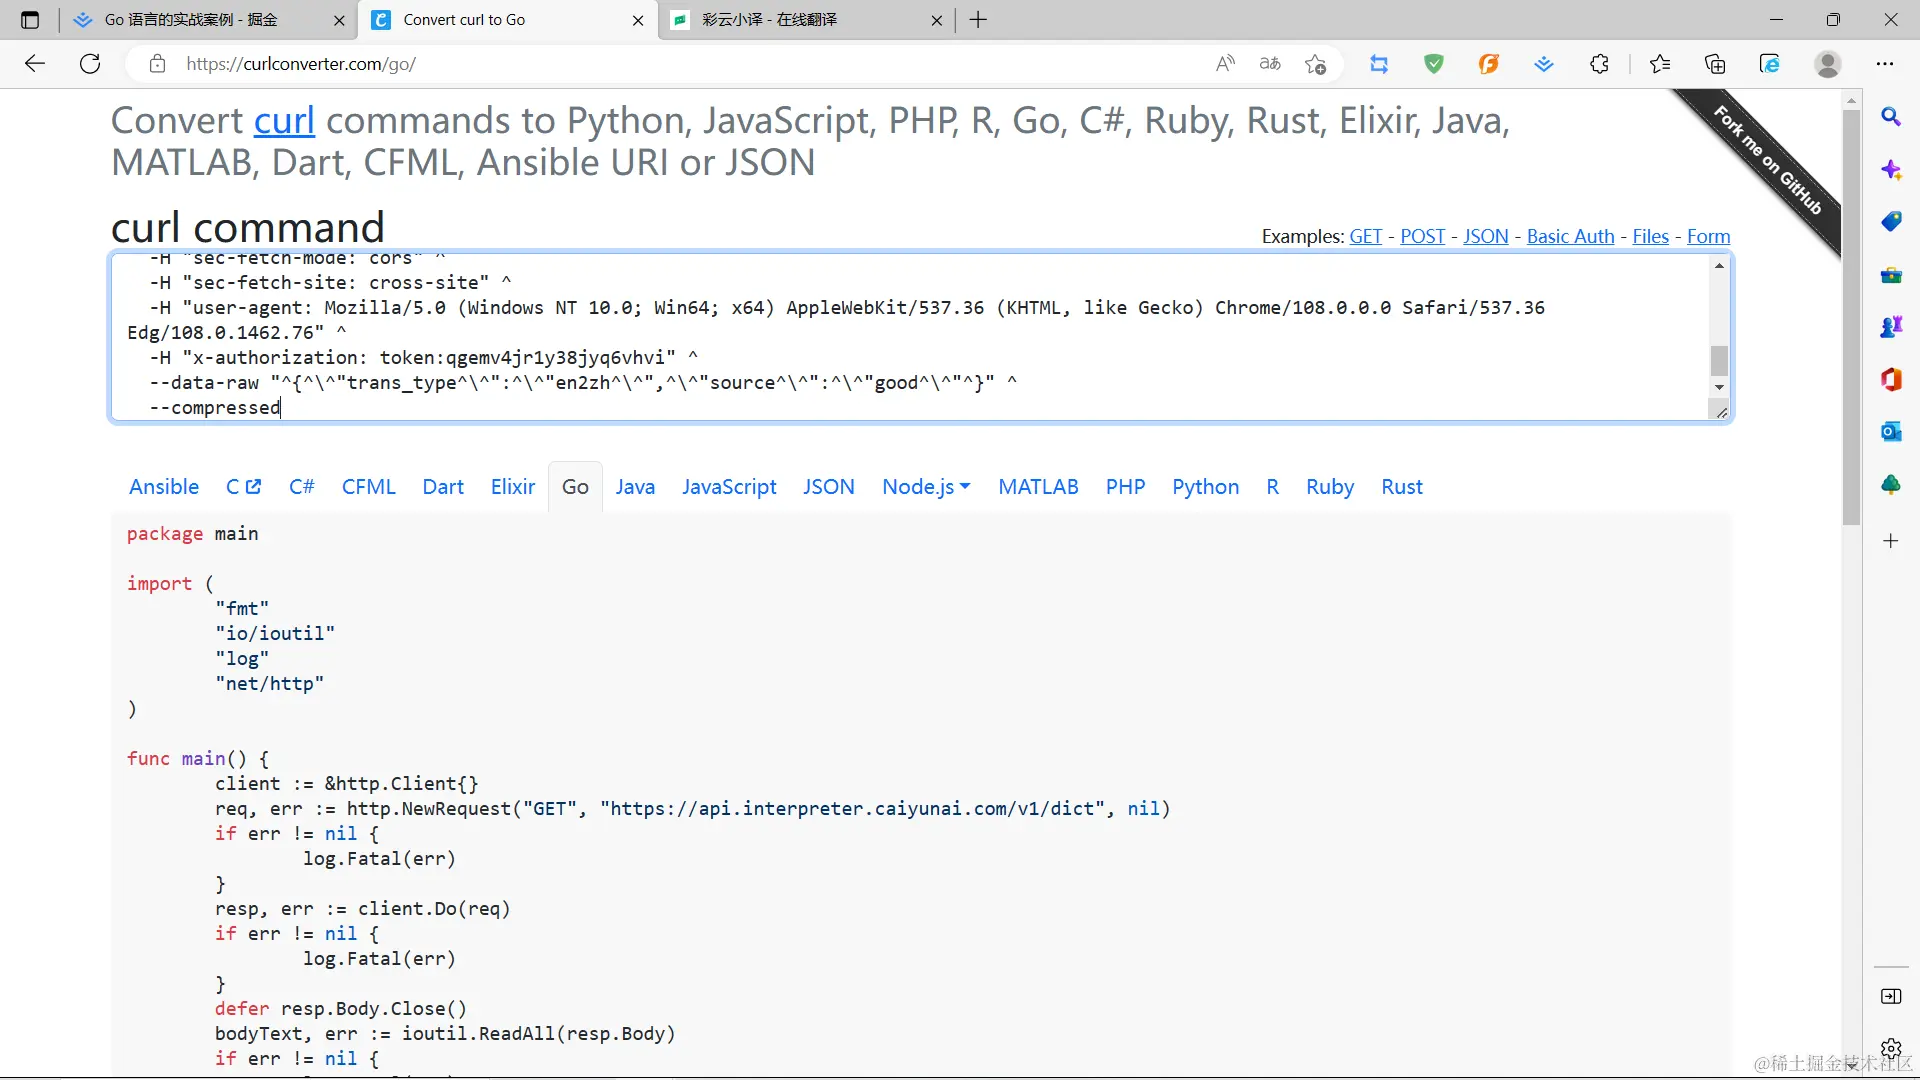Select the Ruby language tab
This screenshot has height=1080, width=1920.
click(1329, 487)
